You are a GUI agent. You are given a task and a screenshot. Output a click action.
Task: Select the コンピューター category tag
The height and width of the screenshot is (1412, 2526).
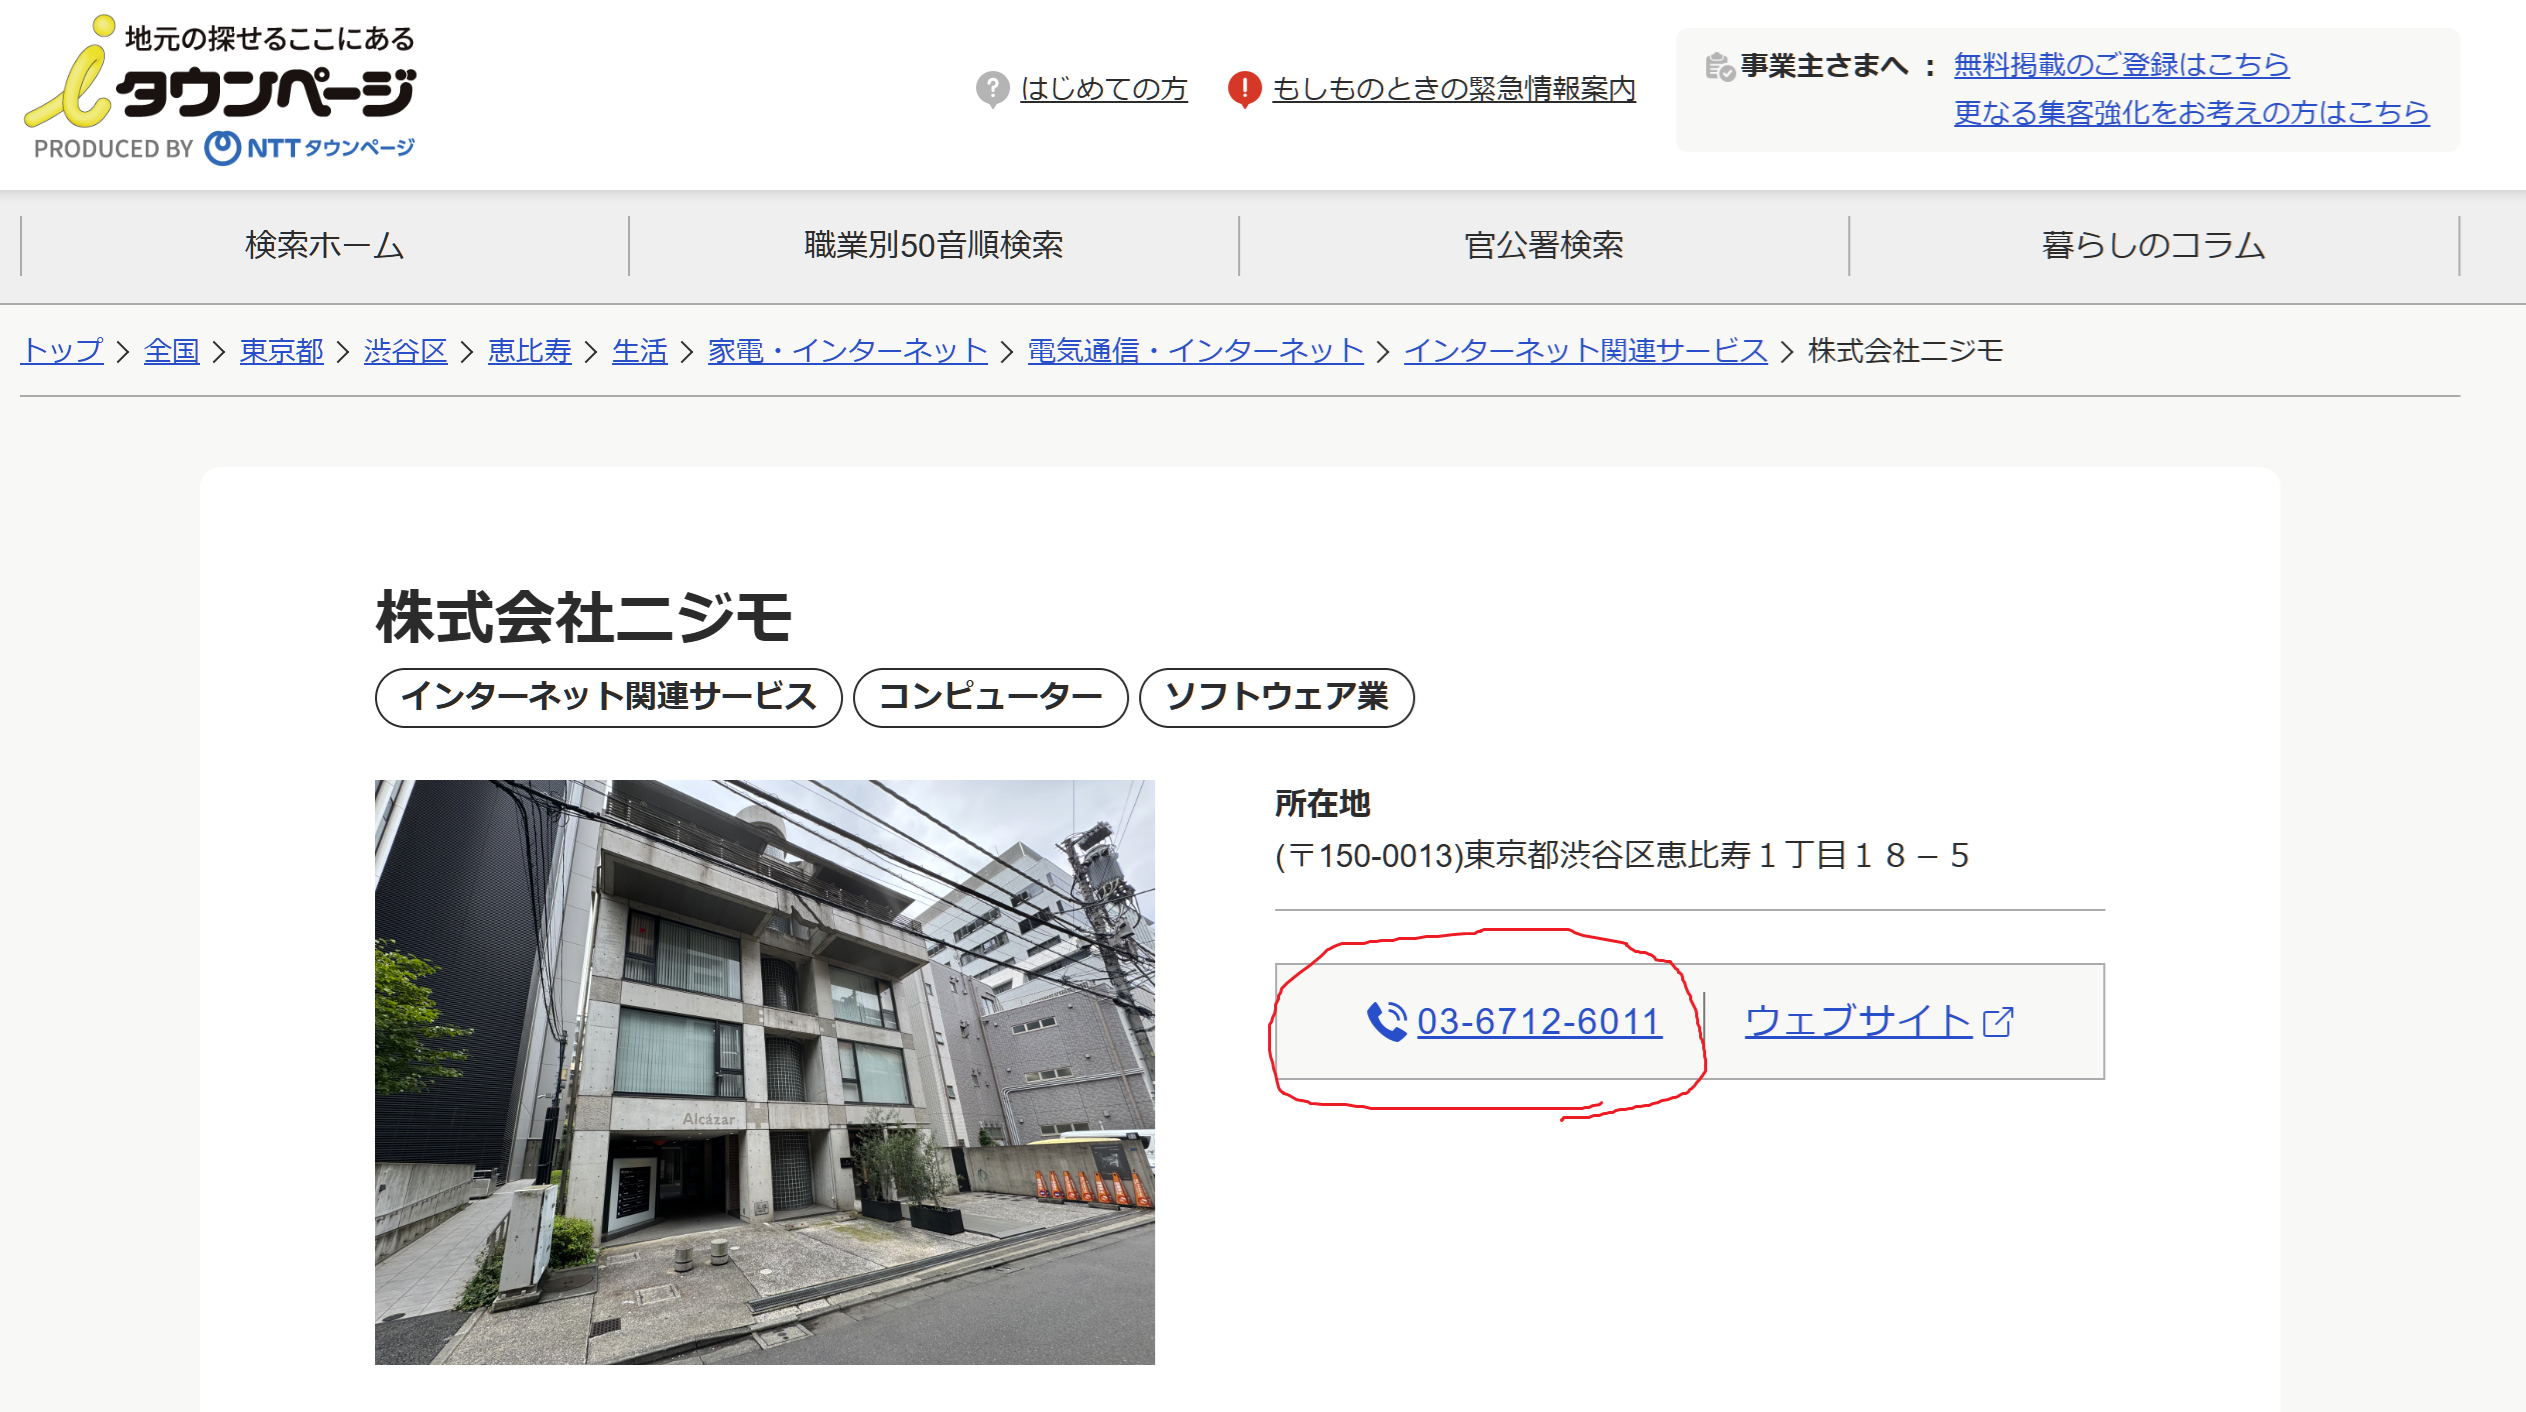(990, 697)
